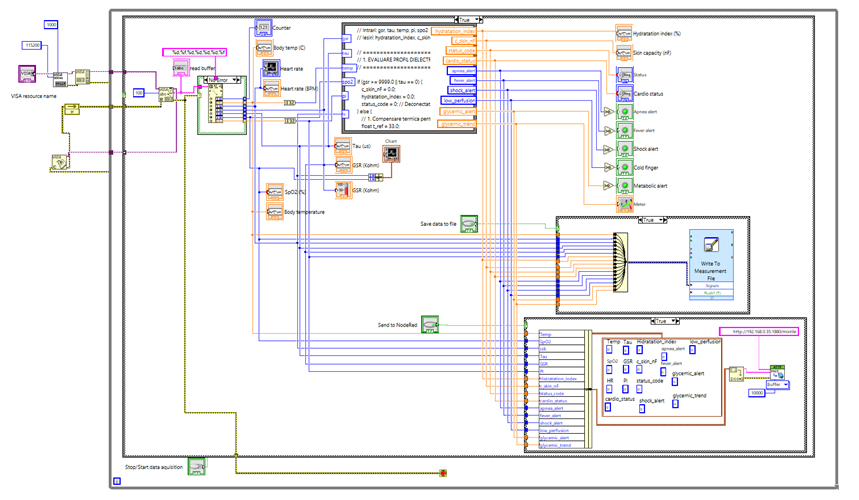This screenshot has height=500, width=859.
Task: Click the 10000 timeout constant
Action: point(757,393)
